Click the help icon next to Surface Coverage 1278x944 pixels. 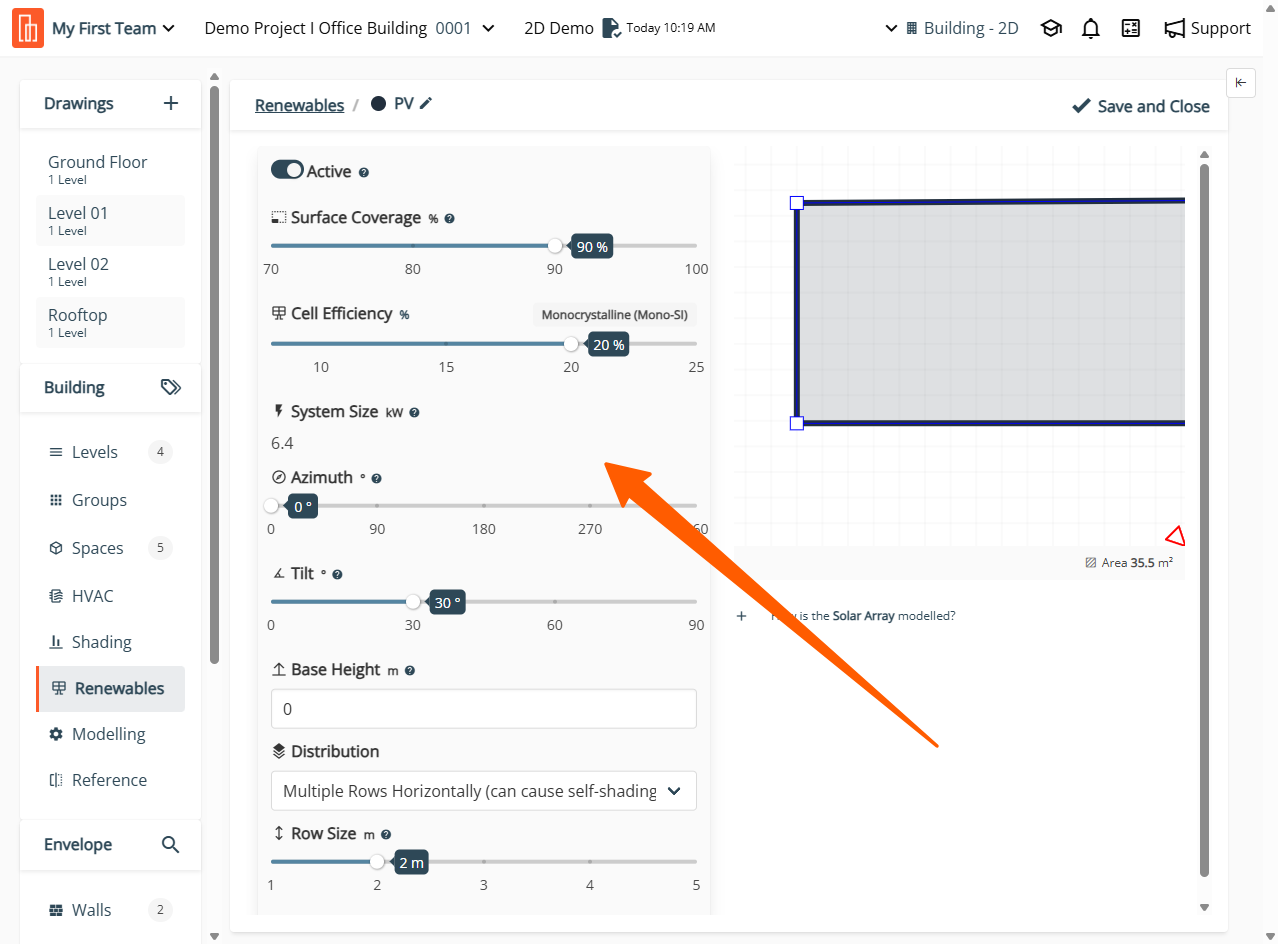pos(450,218)
